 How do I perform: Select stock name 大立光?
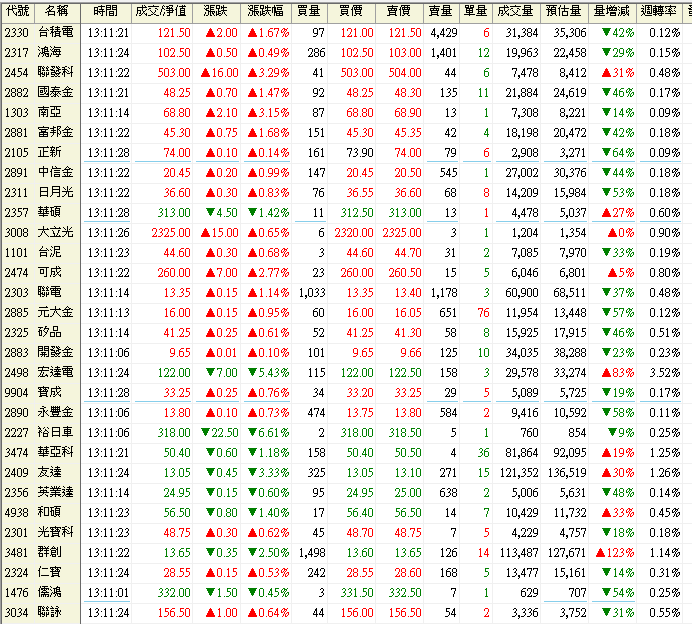point(56,232)
